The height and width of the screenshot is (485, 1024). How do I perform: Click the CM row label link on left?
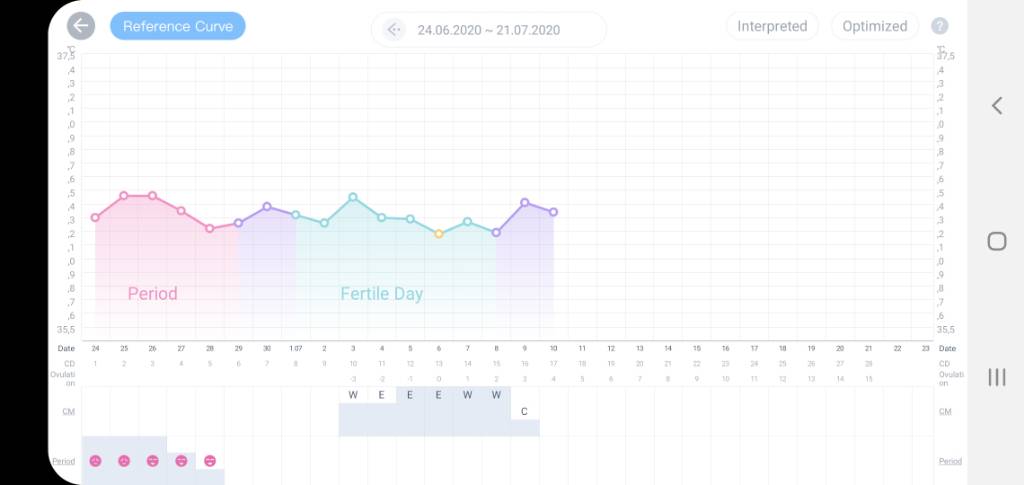coord(67,411)
